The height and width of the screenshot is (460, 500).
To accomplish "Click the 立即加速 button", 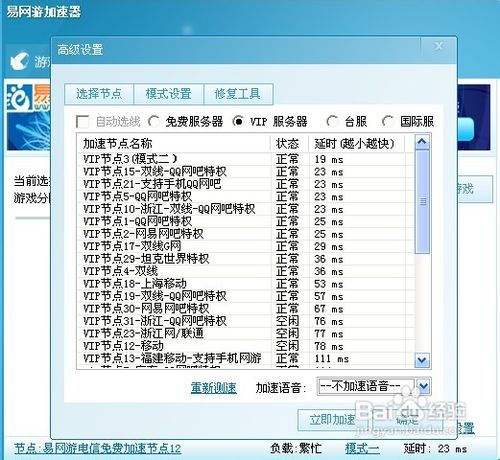I will (332, 420).
